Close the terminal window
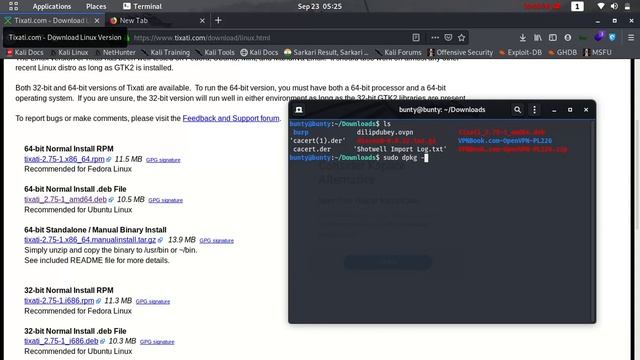 tap(586, 110)
